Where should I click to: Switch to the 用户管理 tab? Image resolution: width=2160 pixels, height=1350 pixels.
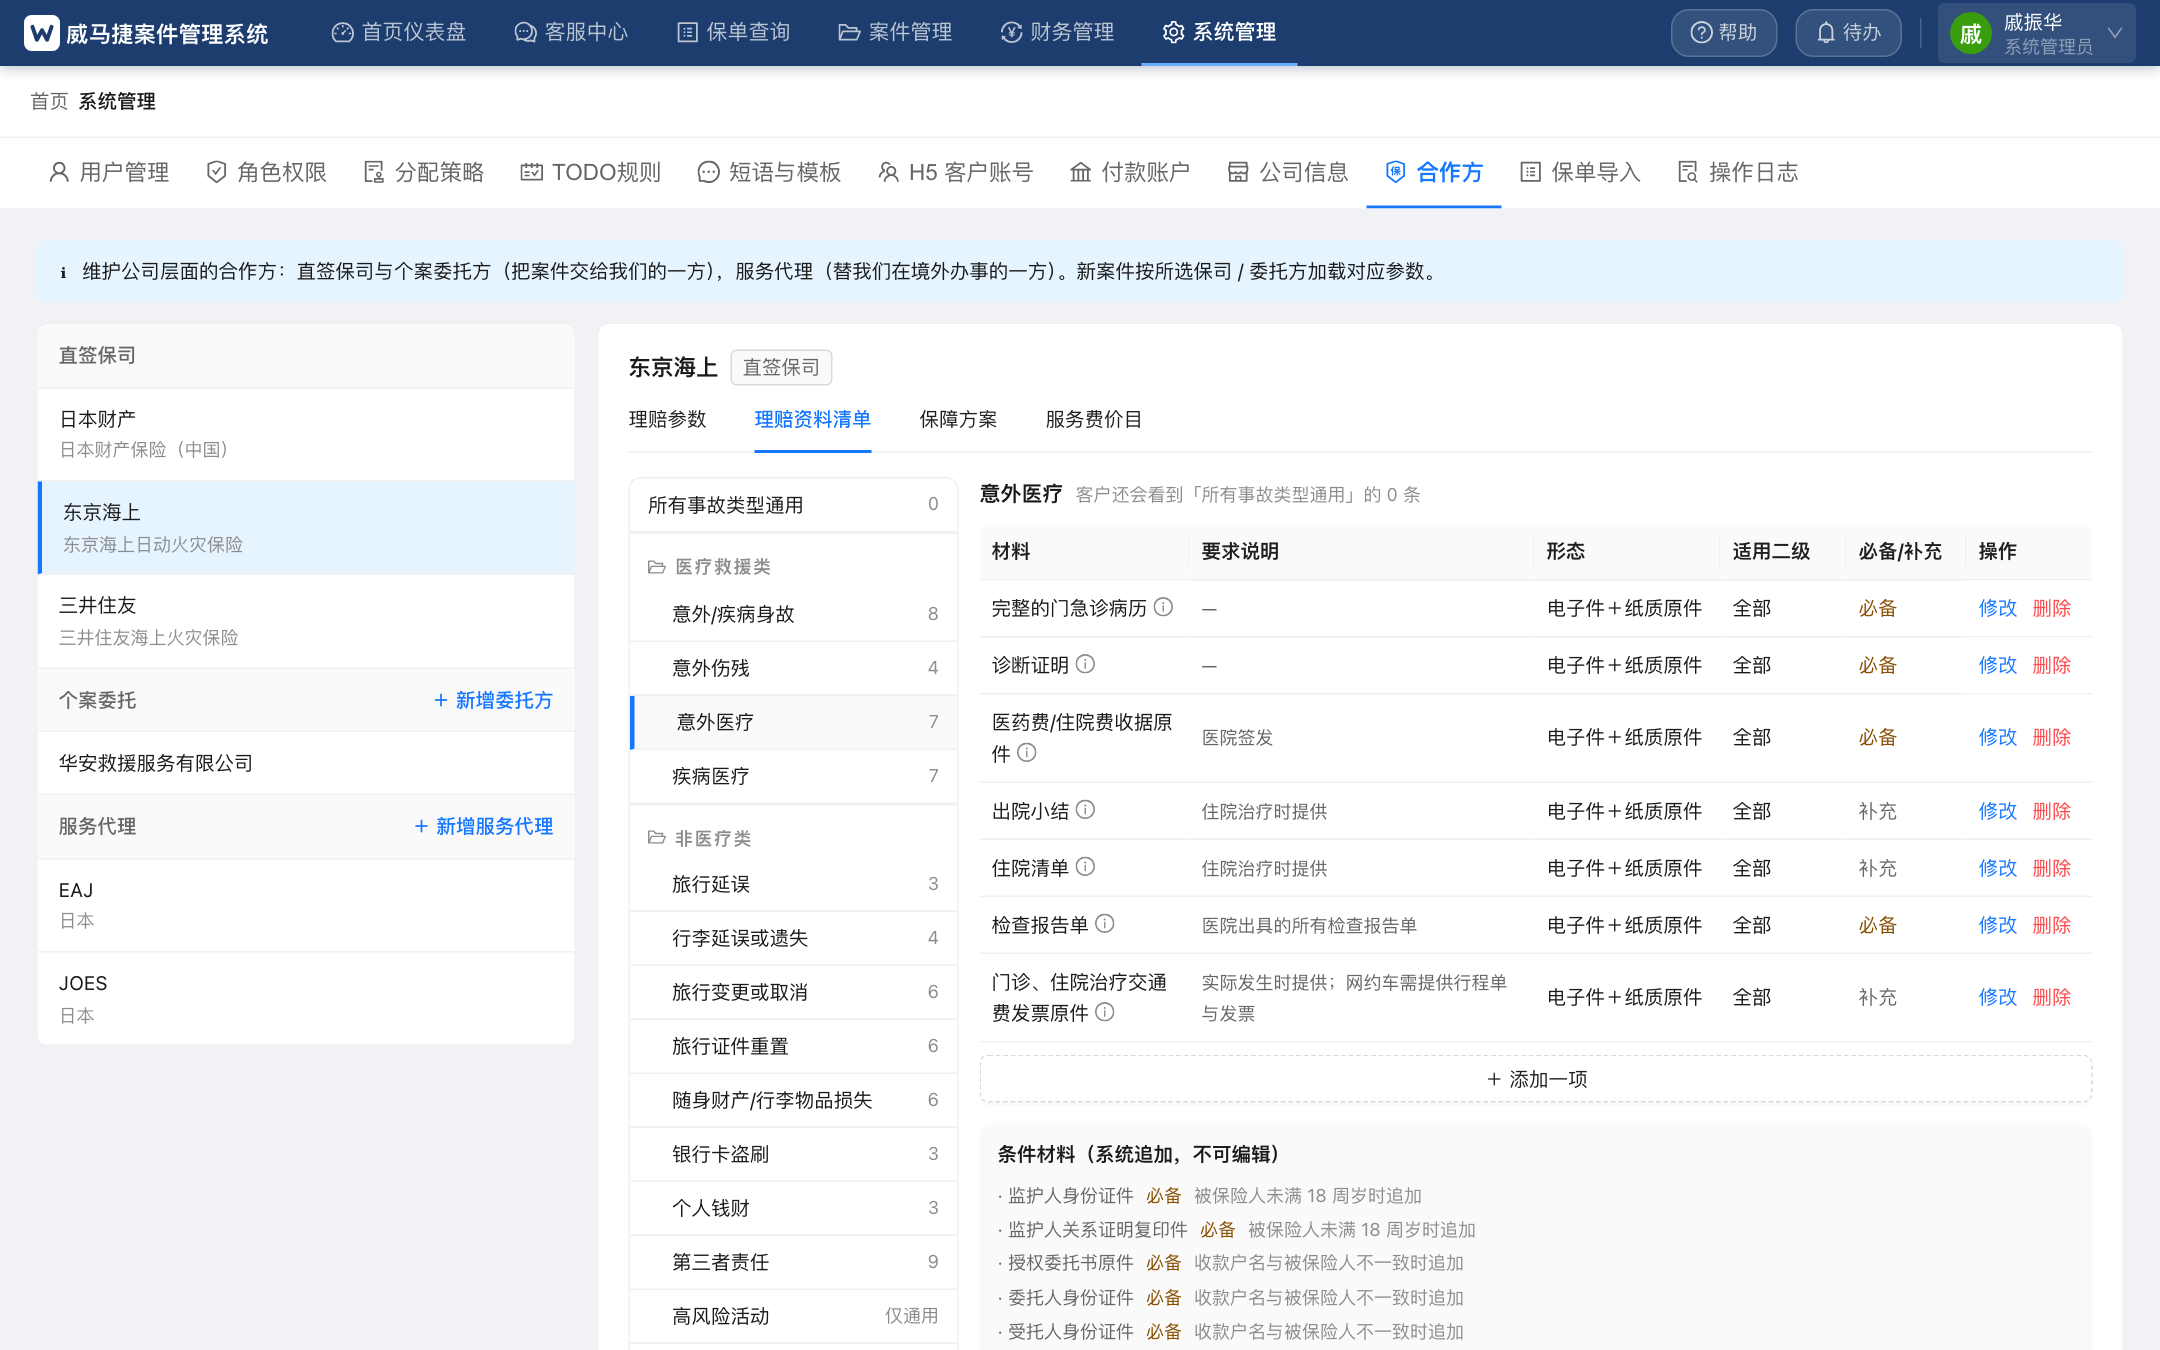point(109,172)
